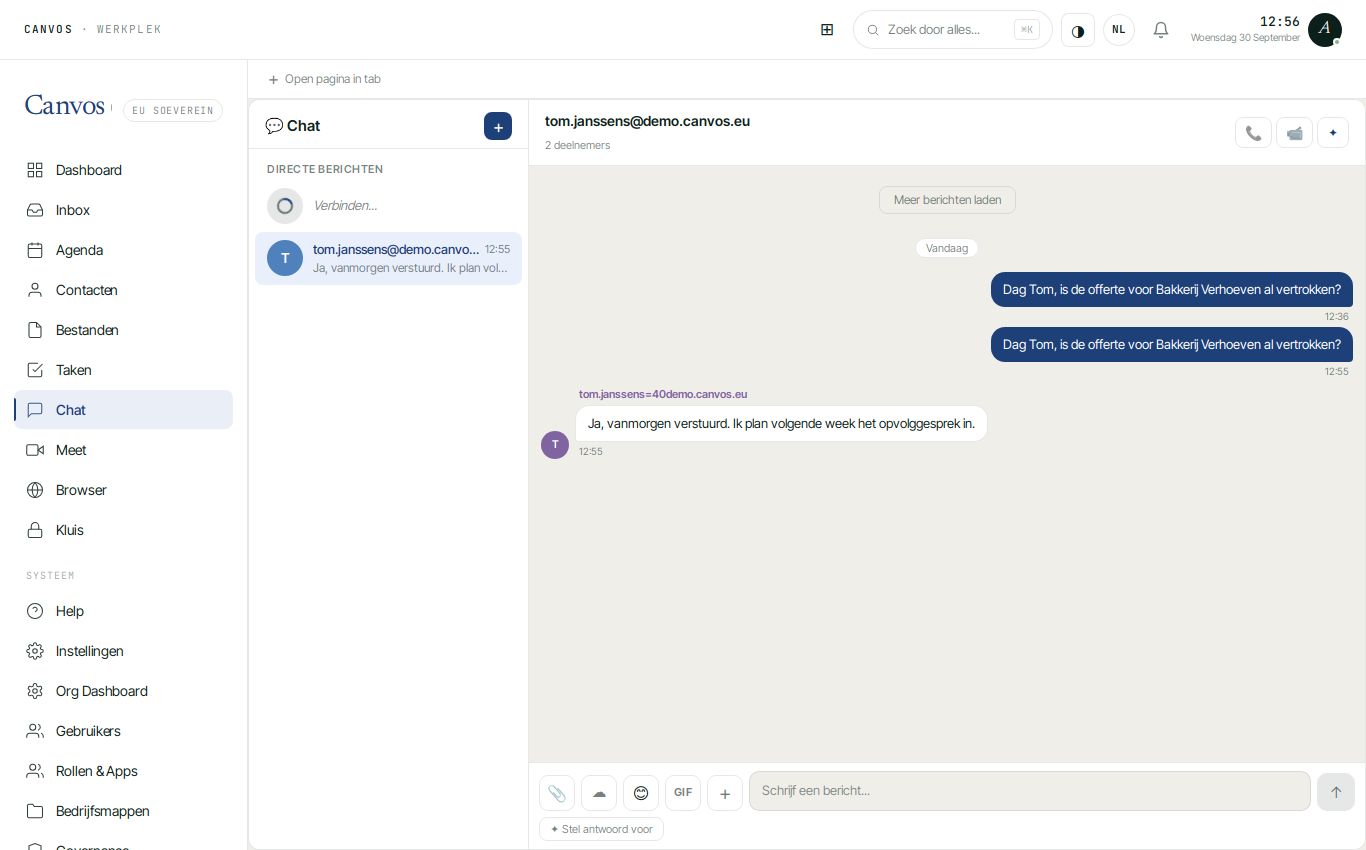Open the emoji picker
Screen dimensions: 1366x850
point(641,793)
